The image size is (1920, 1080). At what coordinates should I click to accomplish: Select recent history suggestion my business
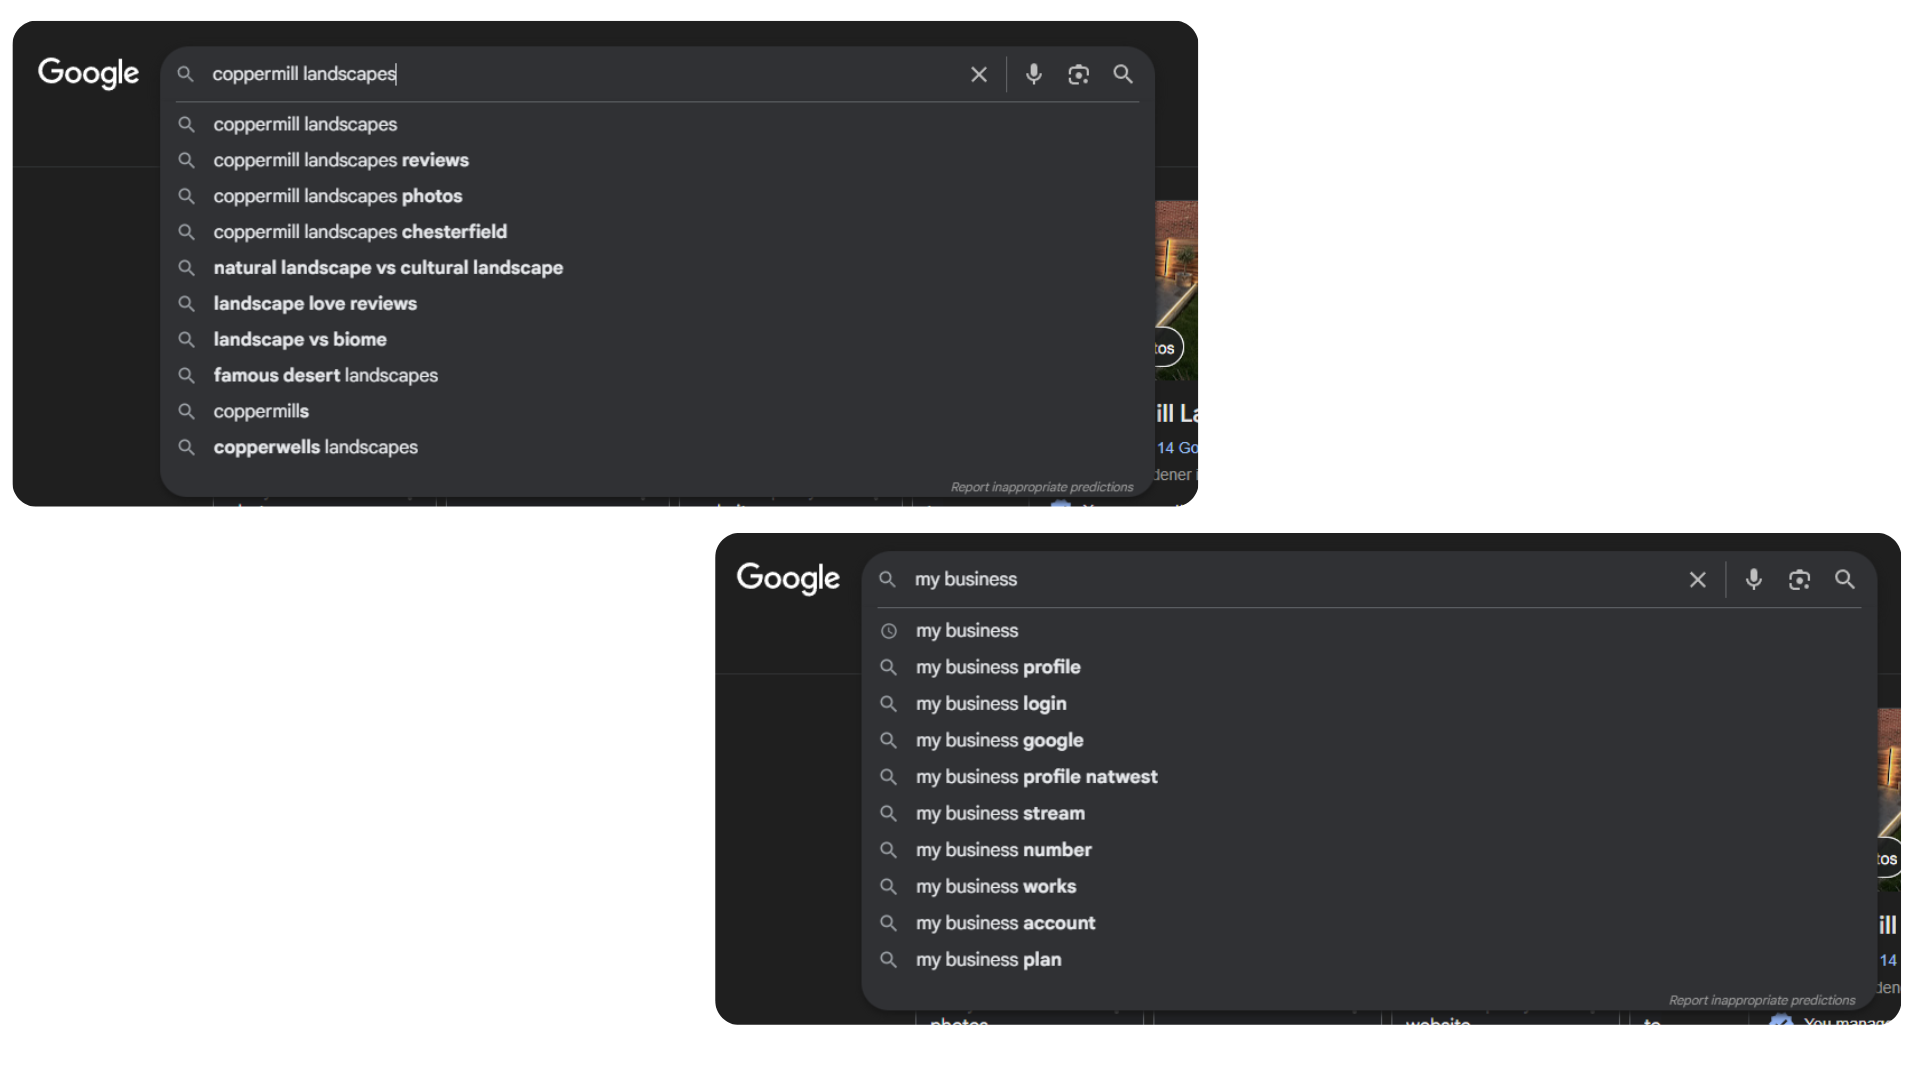coord(966,631)
